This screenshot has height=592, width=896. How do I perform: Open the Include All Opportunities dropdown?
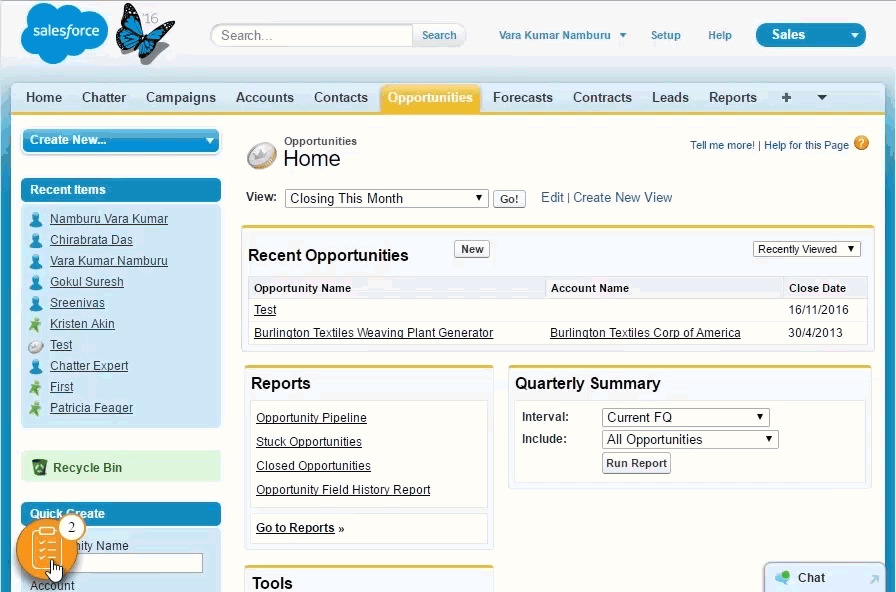(690, 439)
